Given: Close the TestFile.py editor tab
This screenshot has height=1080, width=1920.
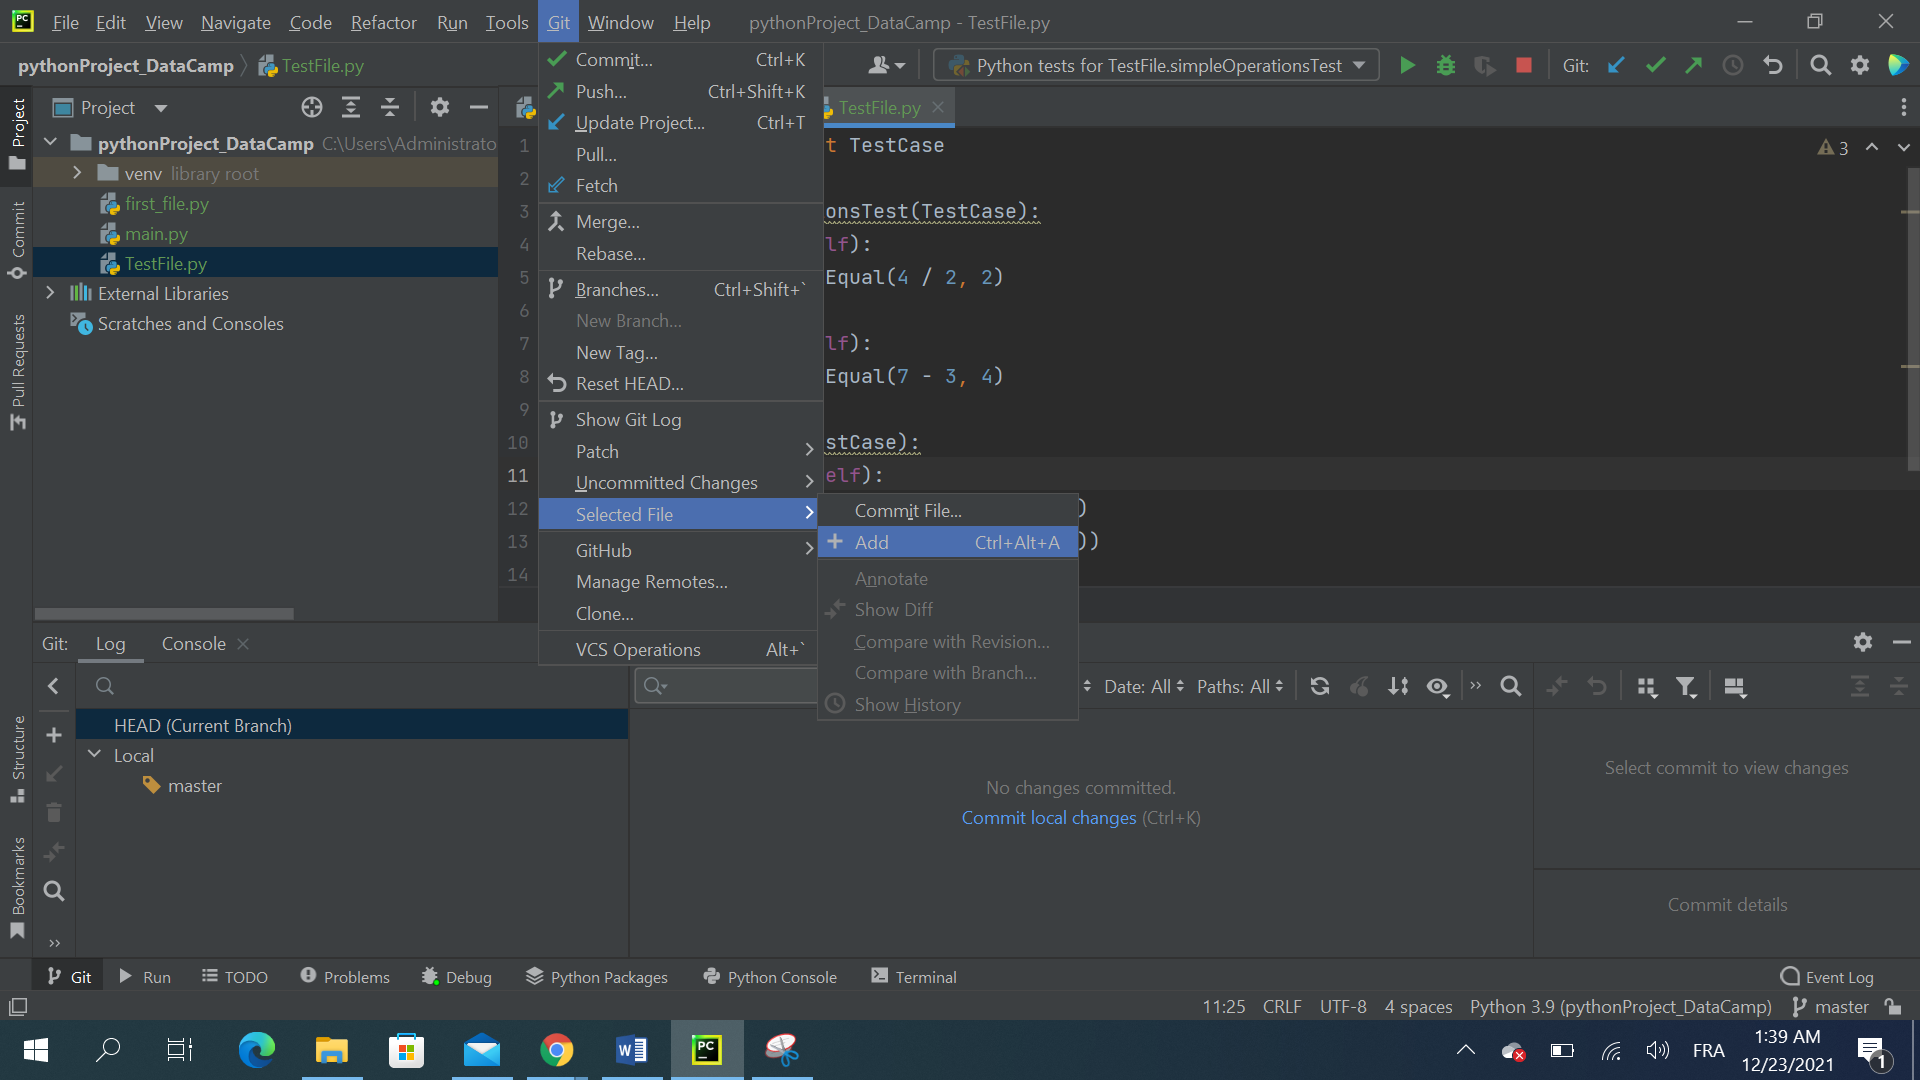Looking at the screenshot, I should point(938,107).
